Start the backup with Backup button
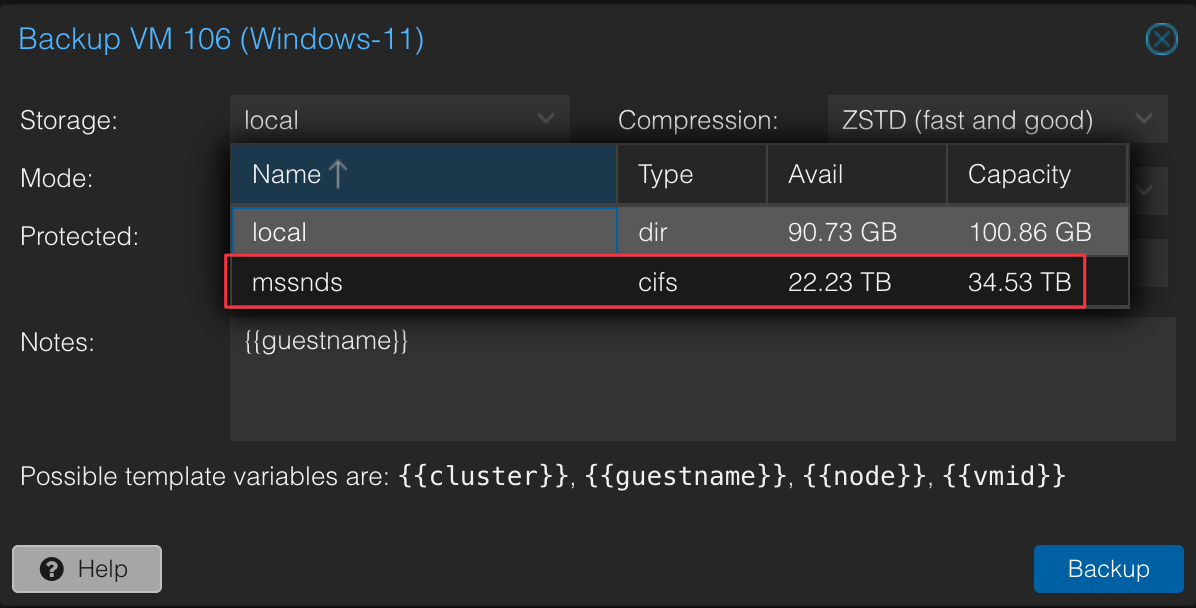Viewport: 1196px width, 608px height. click(1108, 569)
